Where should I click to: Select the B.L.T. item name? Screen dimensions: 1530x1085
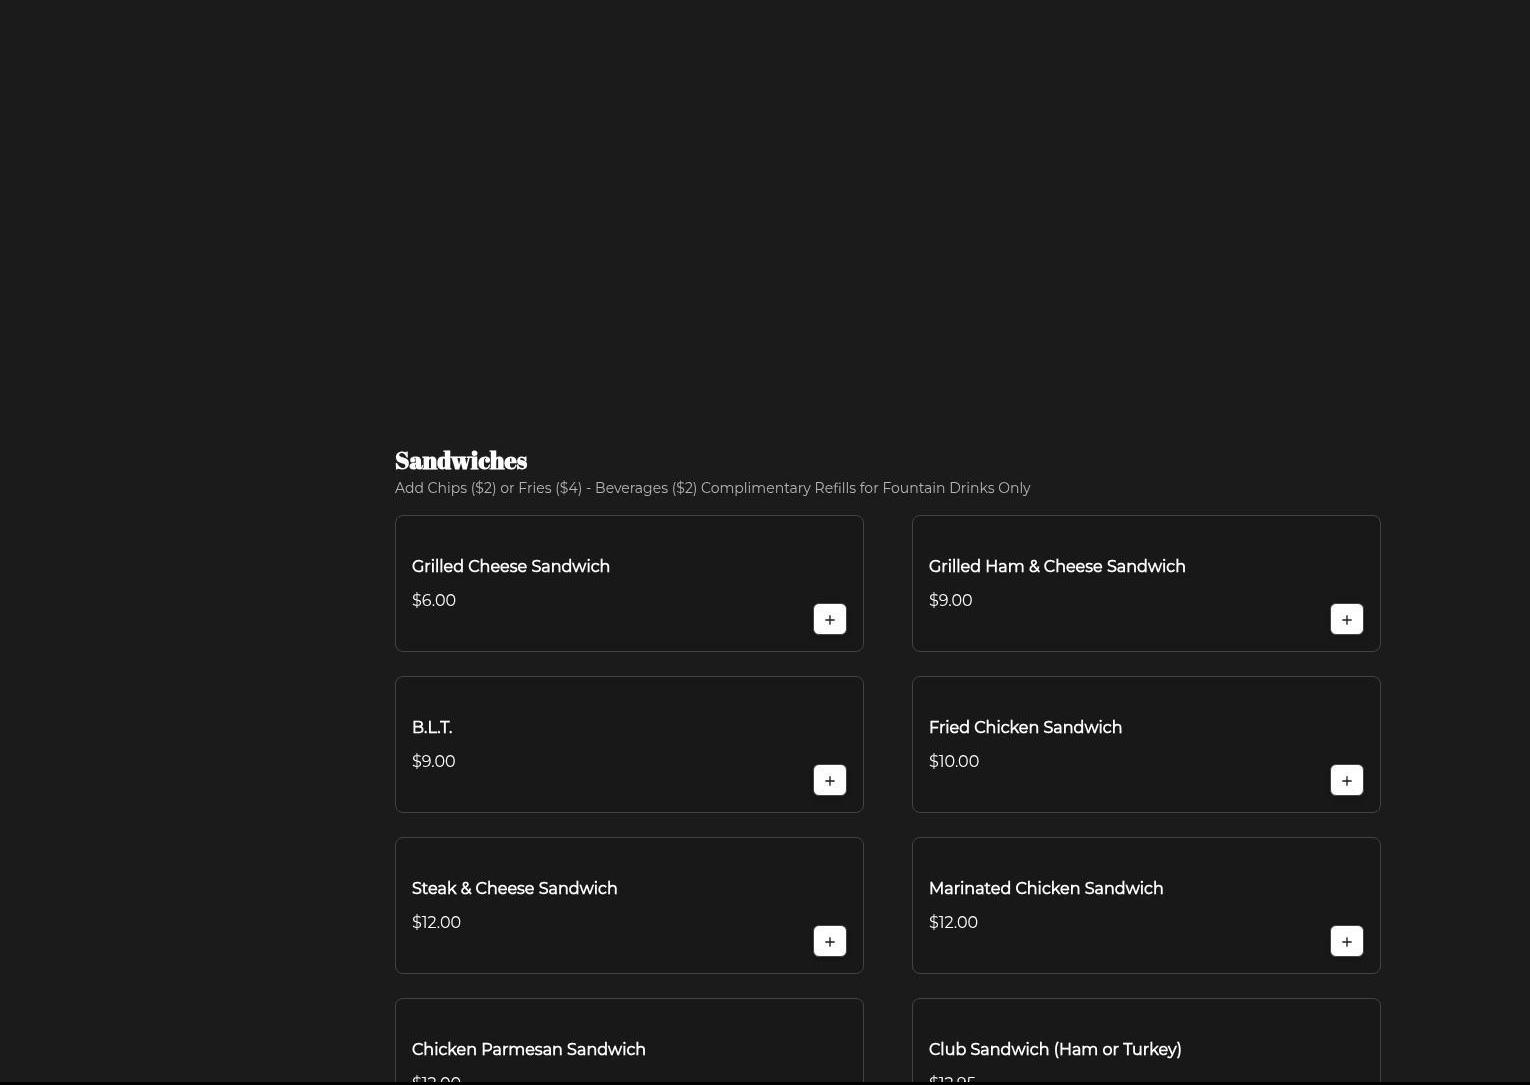432,728
